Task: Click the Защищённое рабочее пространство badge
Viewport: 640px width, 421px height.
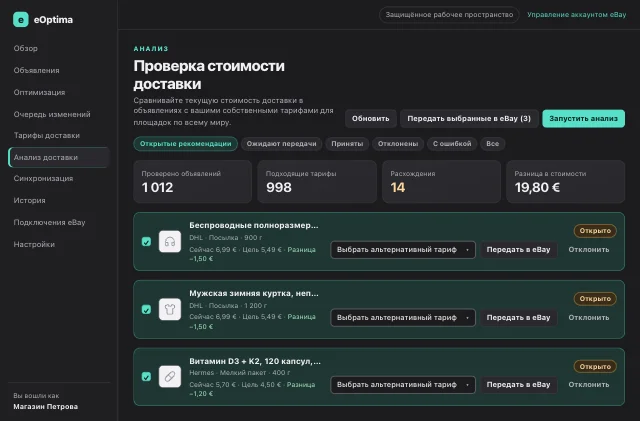Action: point(449,15)
